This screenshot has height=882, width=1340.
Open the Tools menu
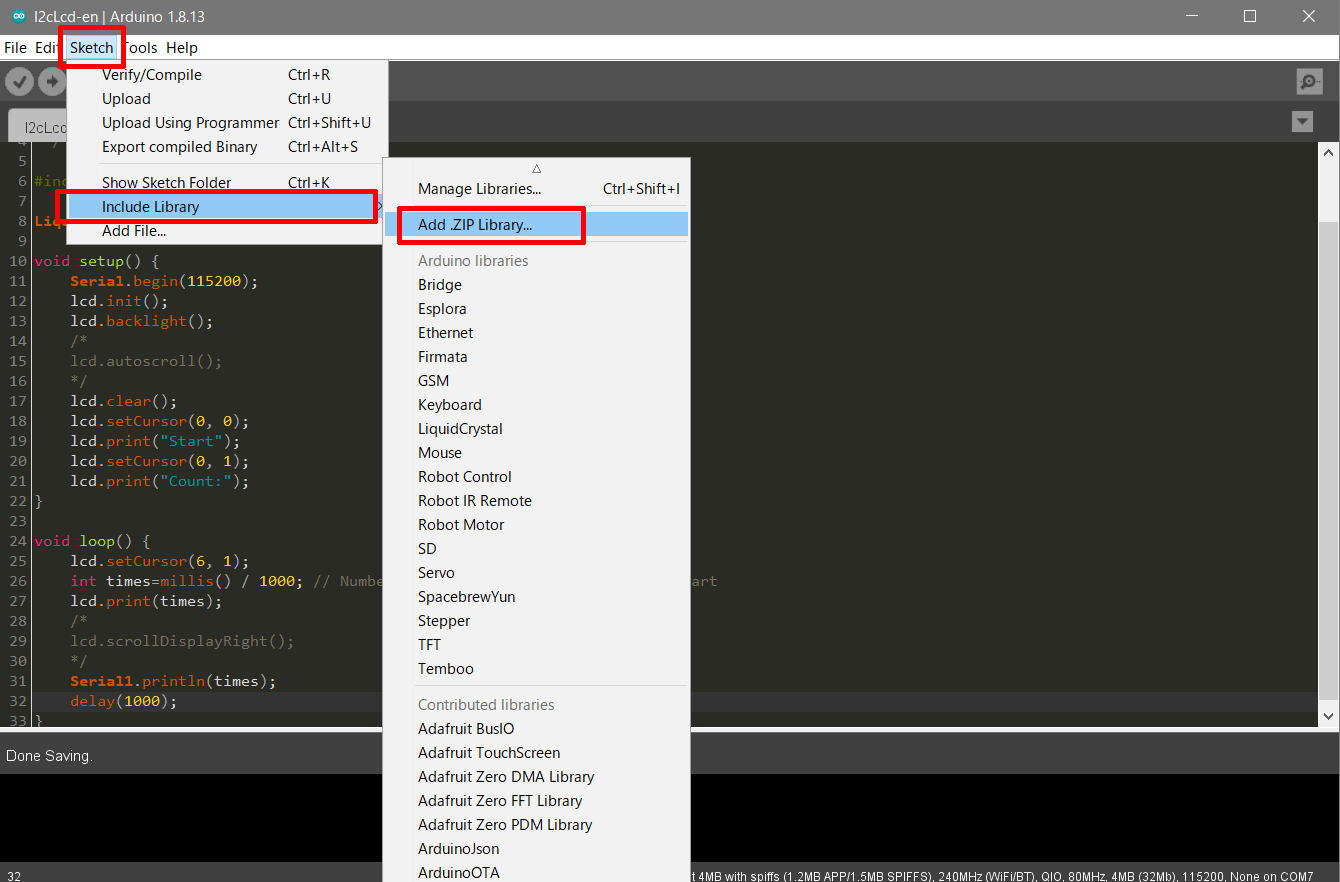[x=140, y=47]
